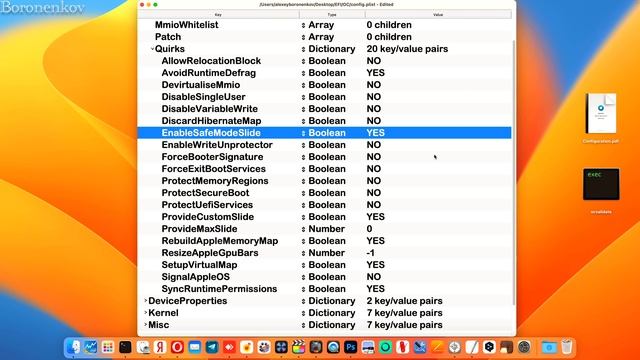640x360 pixels.
Task: Select the SignalAppleOS key
Action: (196, 277)
